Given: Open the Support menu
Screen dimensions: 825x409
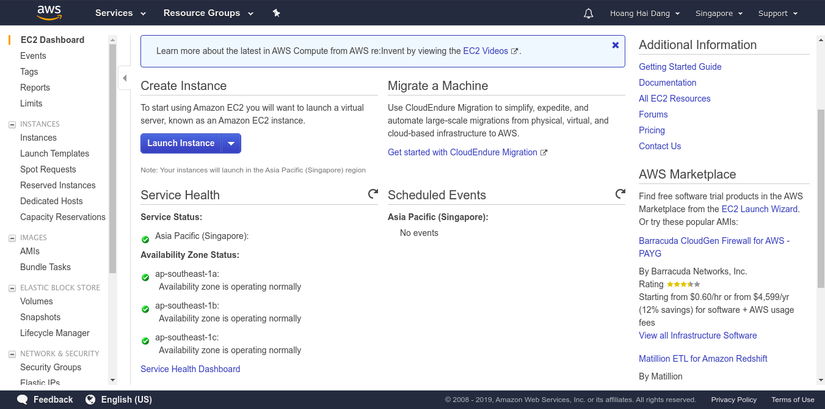Looking at the screenshot, I should click(x=778, y=14).
